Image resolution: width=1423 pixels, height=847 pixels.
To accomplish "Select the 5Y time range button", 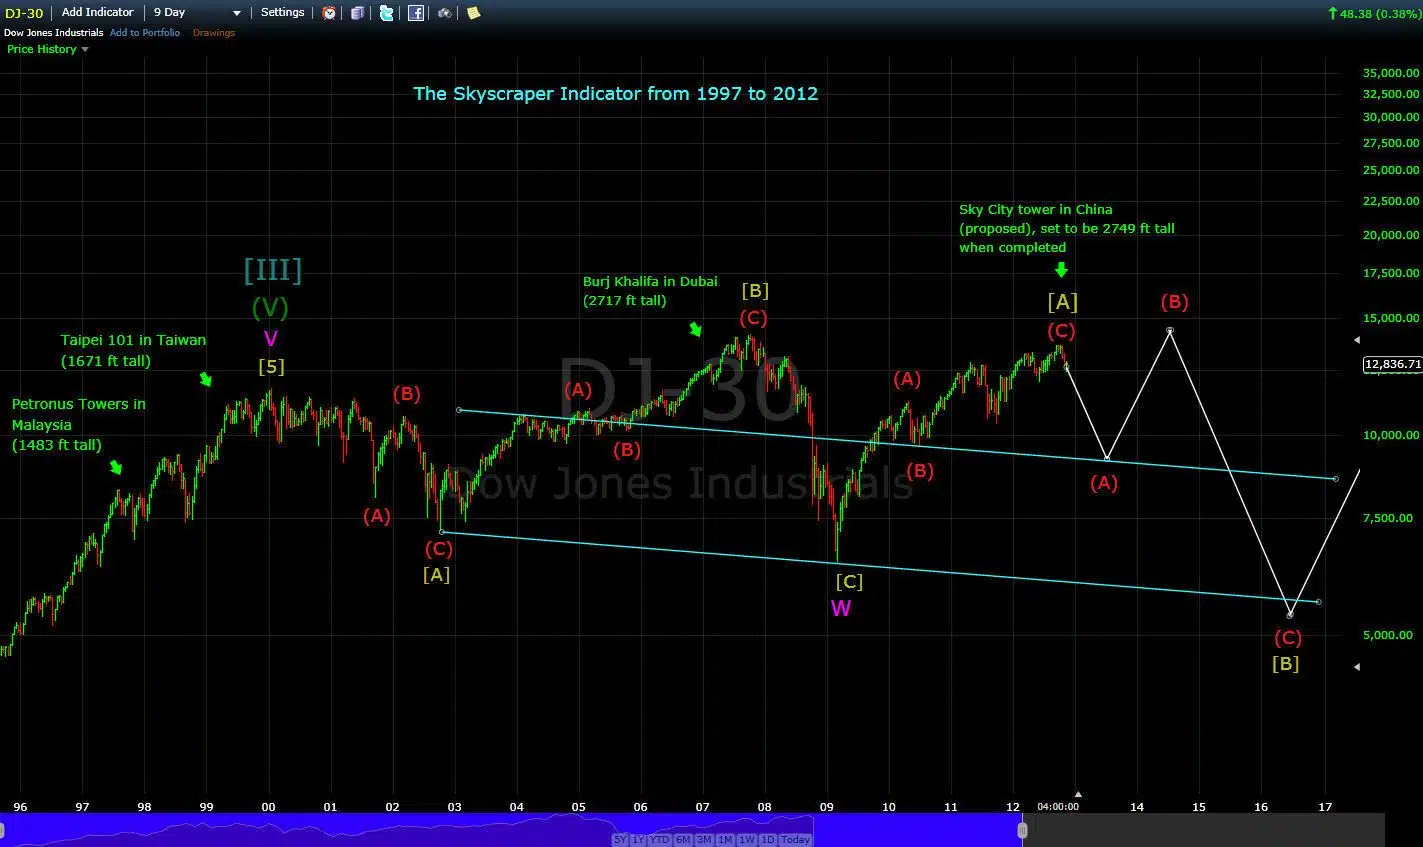I will (620, 840).
